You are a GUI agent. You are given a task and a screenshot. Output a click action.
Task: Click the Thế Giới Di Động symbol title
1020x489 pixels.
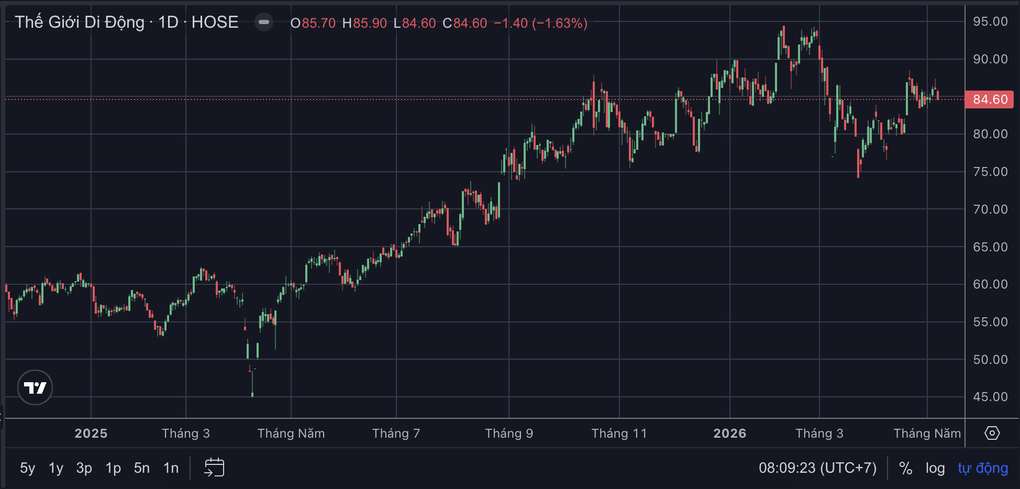[x=81, y=23]
